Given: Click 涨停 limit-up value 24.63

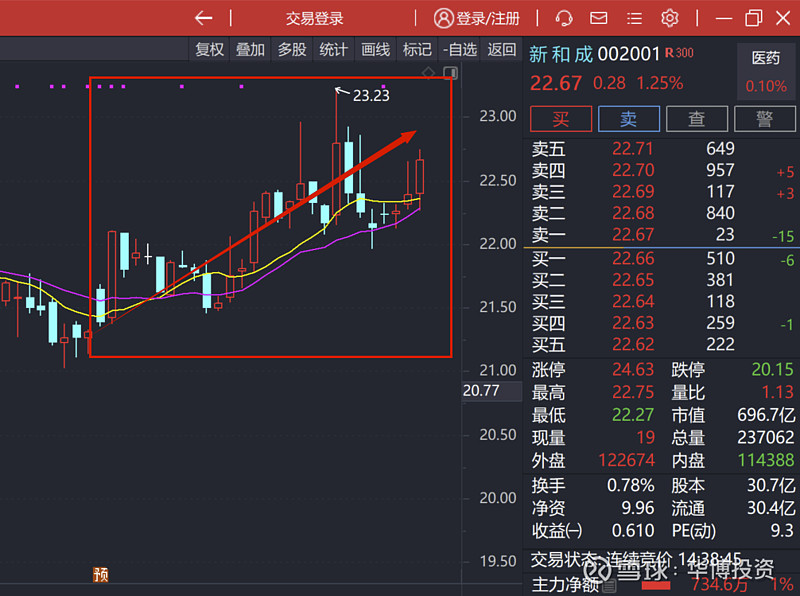Looking at the screenshot, I should pos(633,369).
